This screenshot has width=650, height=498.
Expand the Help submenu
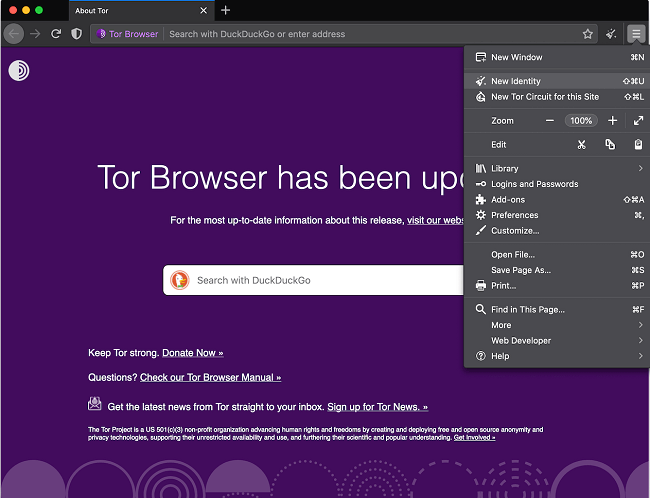click(557, 356)
